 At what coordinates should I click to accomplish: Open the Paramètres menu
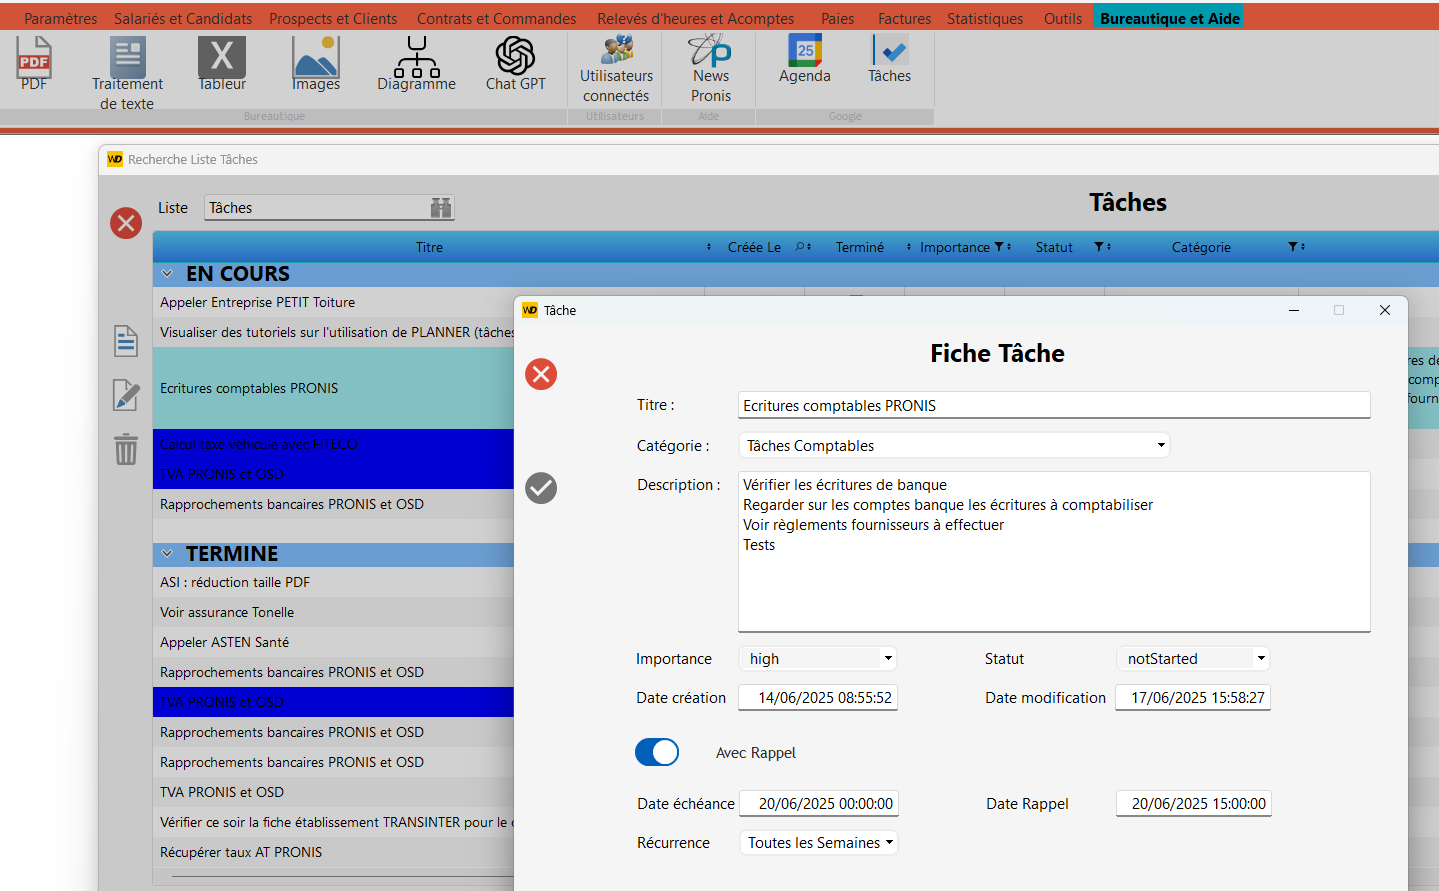61,18
